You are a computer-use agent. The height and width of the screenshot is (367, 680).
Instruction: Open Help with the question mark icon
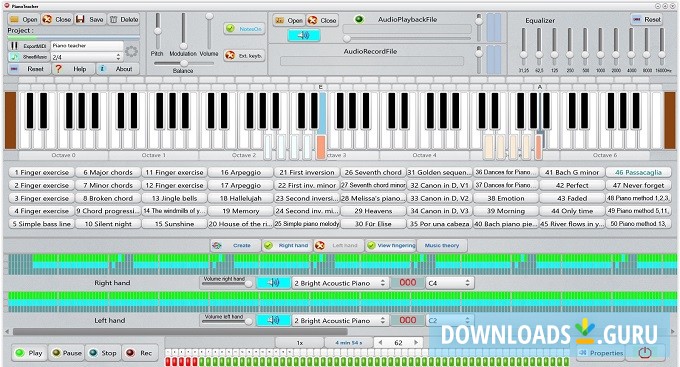tap(73, 69)
